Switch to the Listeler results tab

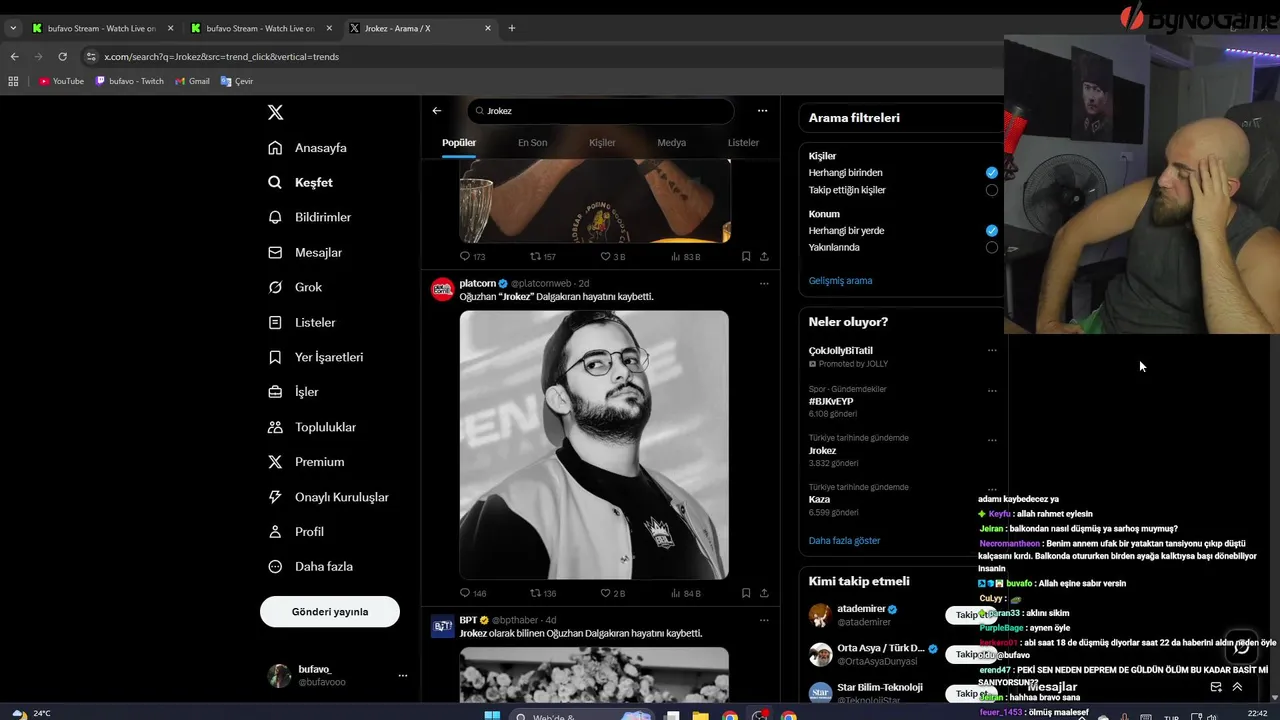click(743, 143)
